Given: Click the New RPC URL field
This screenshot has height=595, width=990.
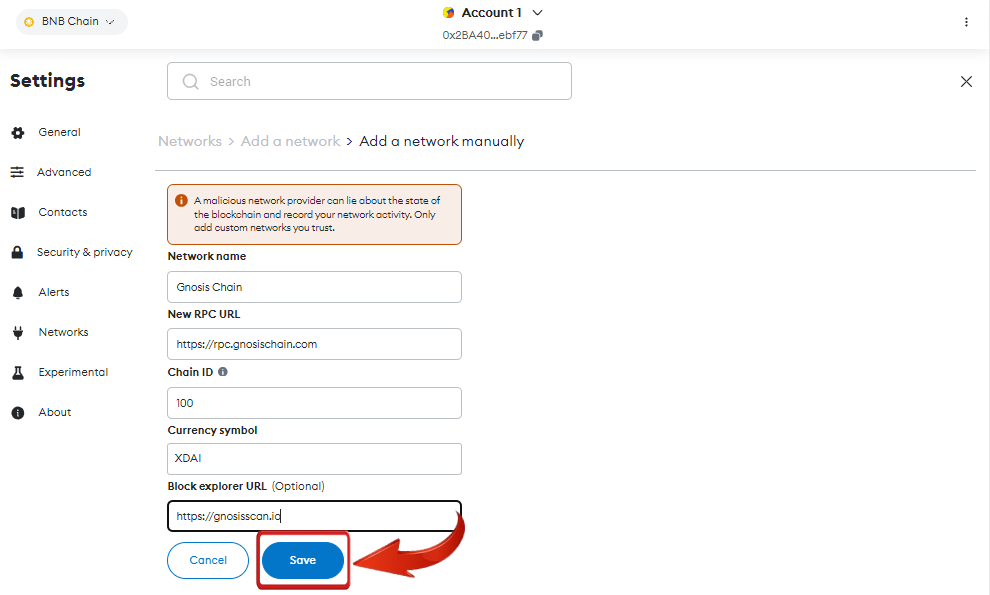Looking at the screenshot, I should (314, 344).
